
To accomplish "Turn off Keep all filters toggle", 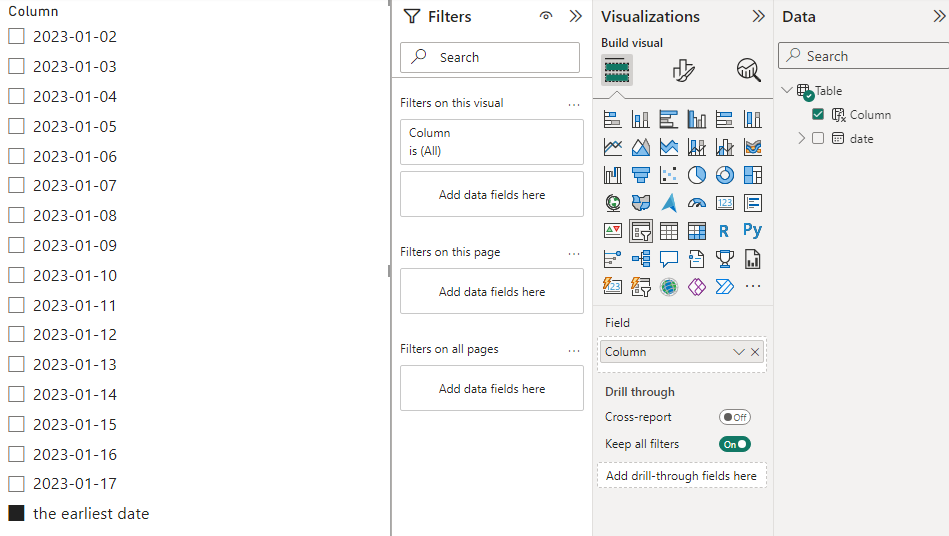I will [735, 444].
